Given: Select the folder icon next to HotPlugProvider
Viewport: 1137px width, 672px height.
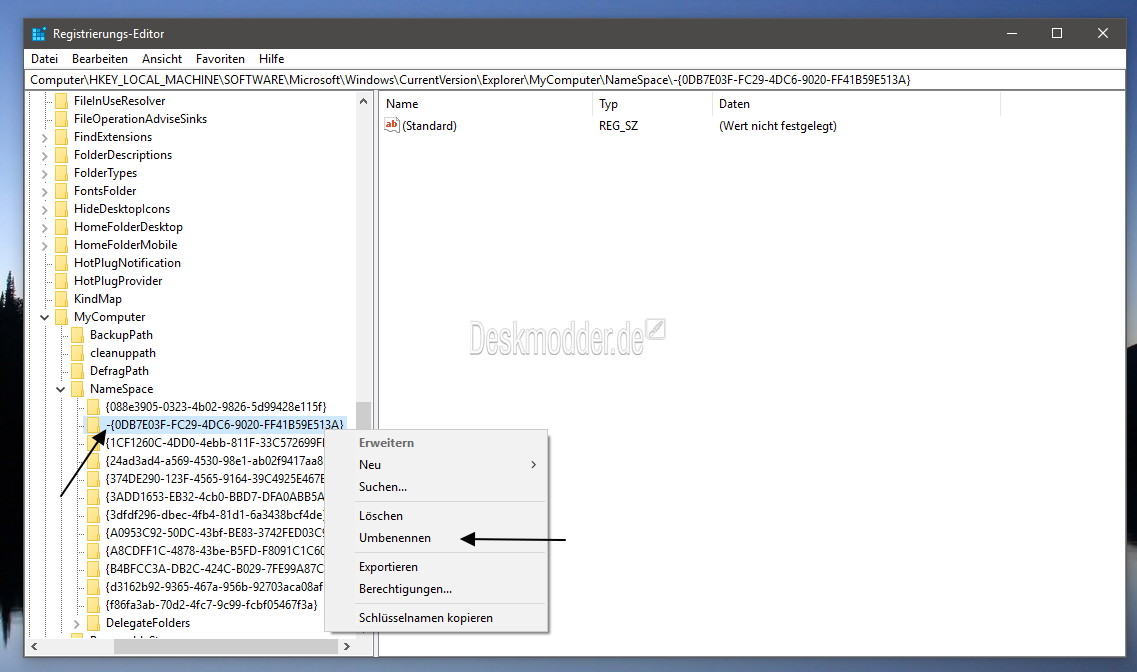Looking at the screenshot, I should click(x=62, y=281).
